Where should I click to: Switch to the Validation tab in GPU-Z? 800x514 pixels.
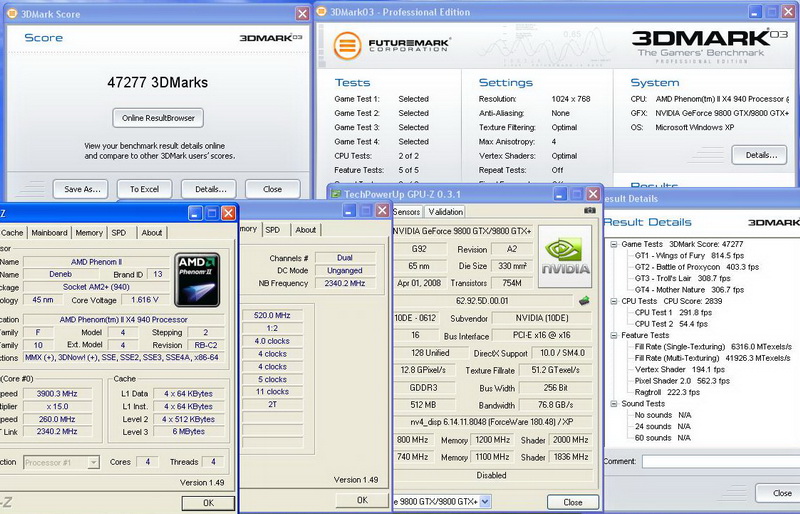445,211
